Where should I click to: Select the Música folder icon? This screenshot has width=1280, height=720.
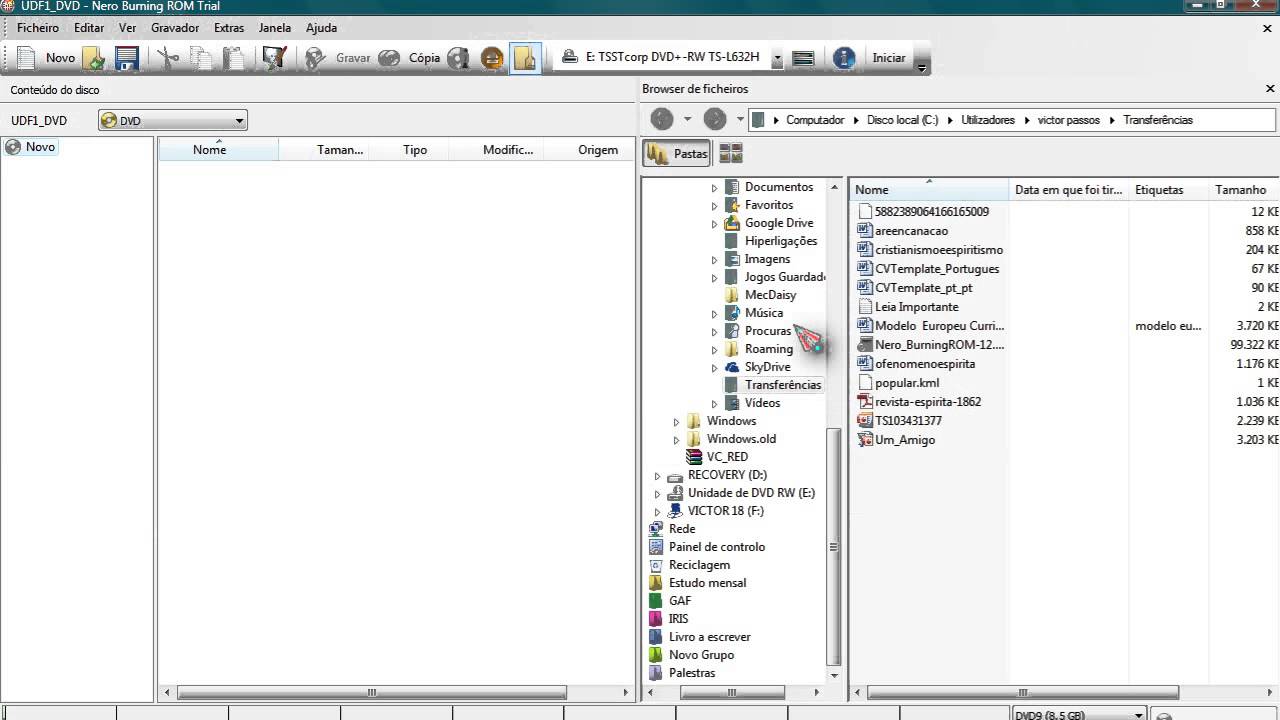point(732,313)
